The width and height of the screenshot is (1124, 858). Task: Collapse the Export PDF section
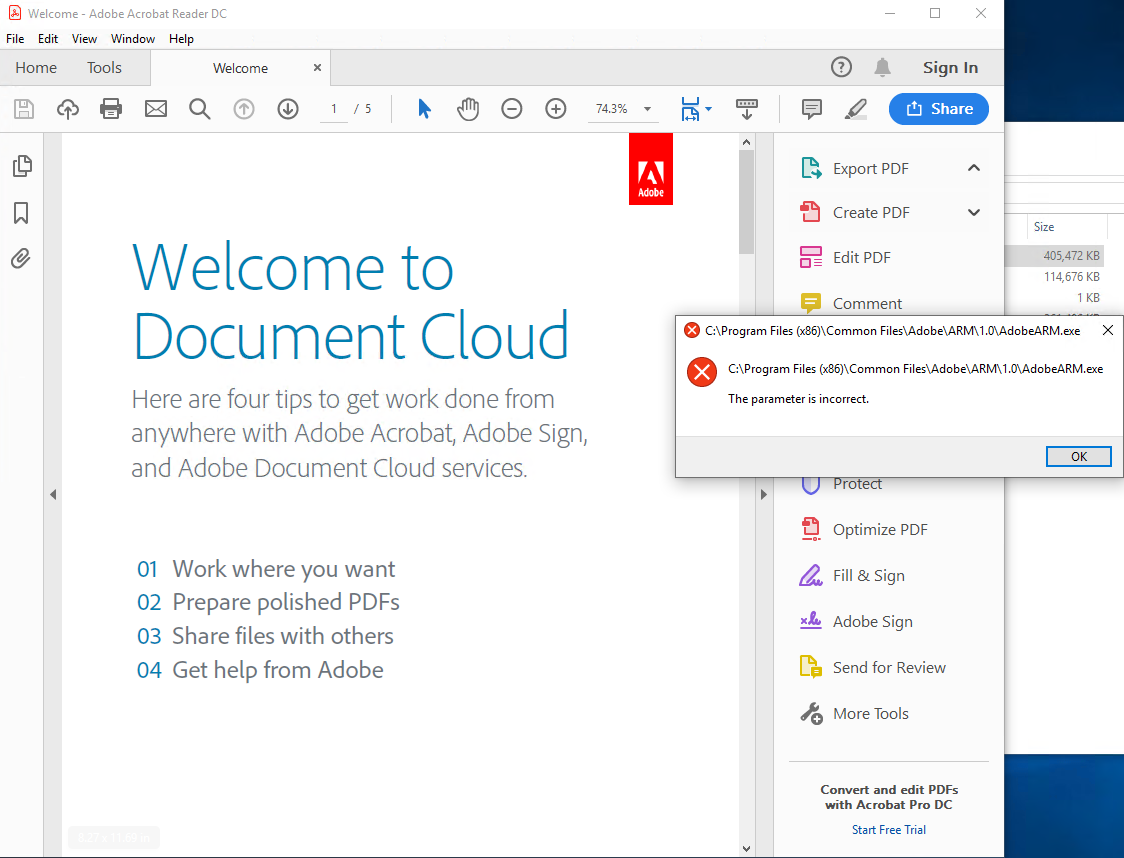[973, 168]
